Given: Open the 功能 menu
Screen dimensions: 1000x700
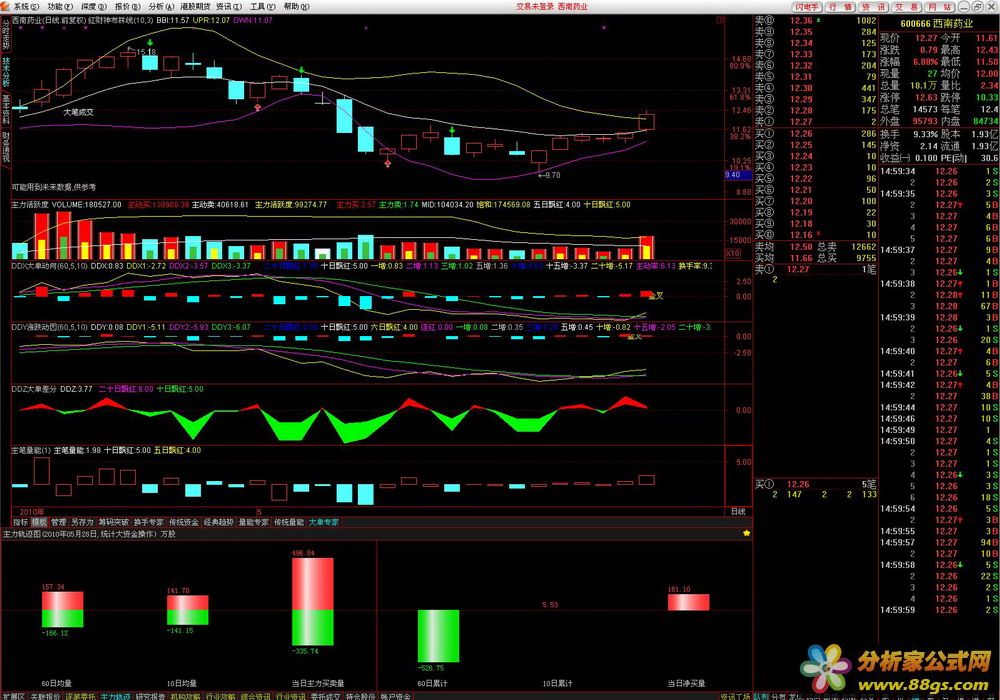Looking at the screenshot, I should [59, 6].
